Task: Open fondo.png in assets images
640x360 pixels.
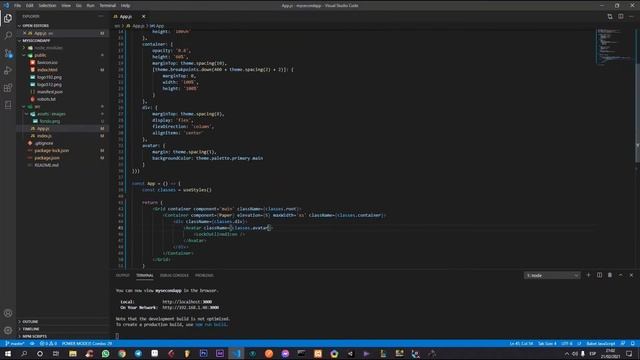Action: [x=49, y=121]
